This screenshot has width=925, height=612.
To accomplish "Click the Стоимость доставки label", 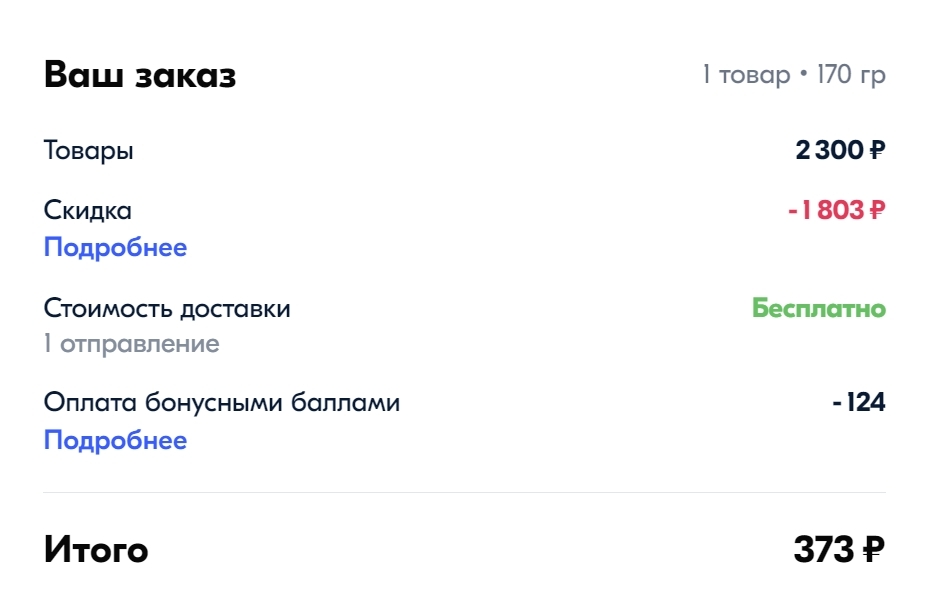I will [x=167, y=308].
